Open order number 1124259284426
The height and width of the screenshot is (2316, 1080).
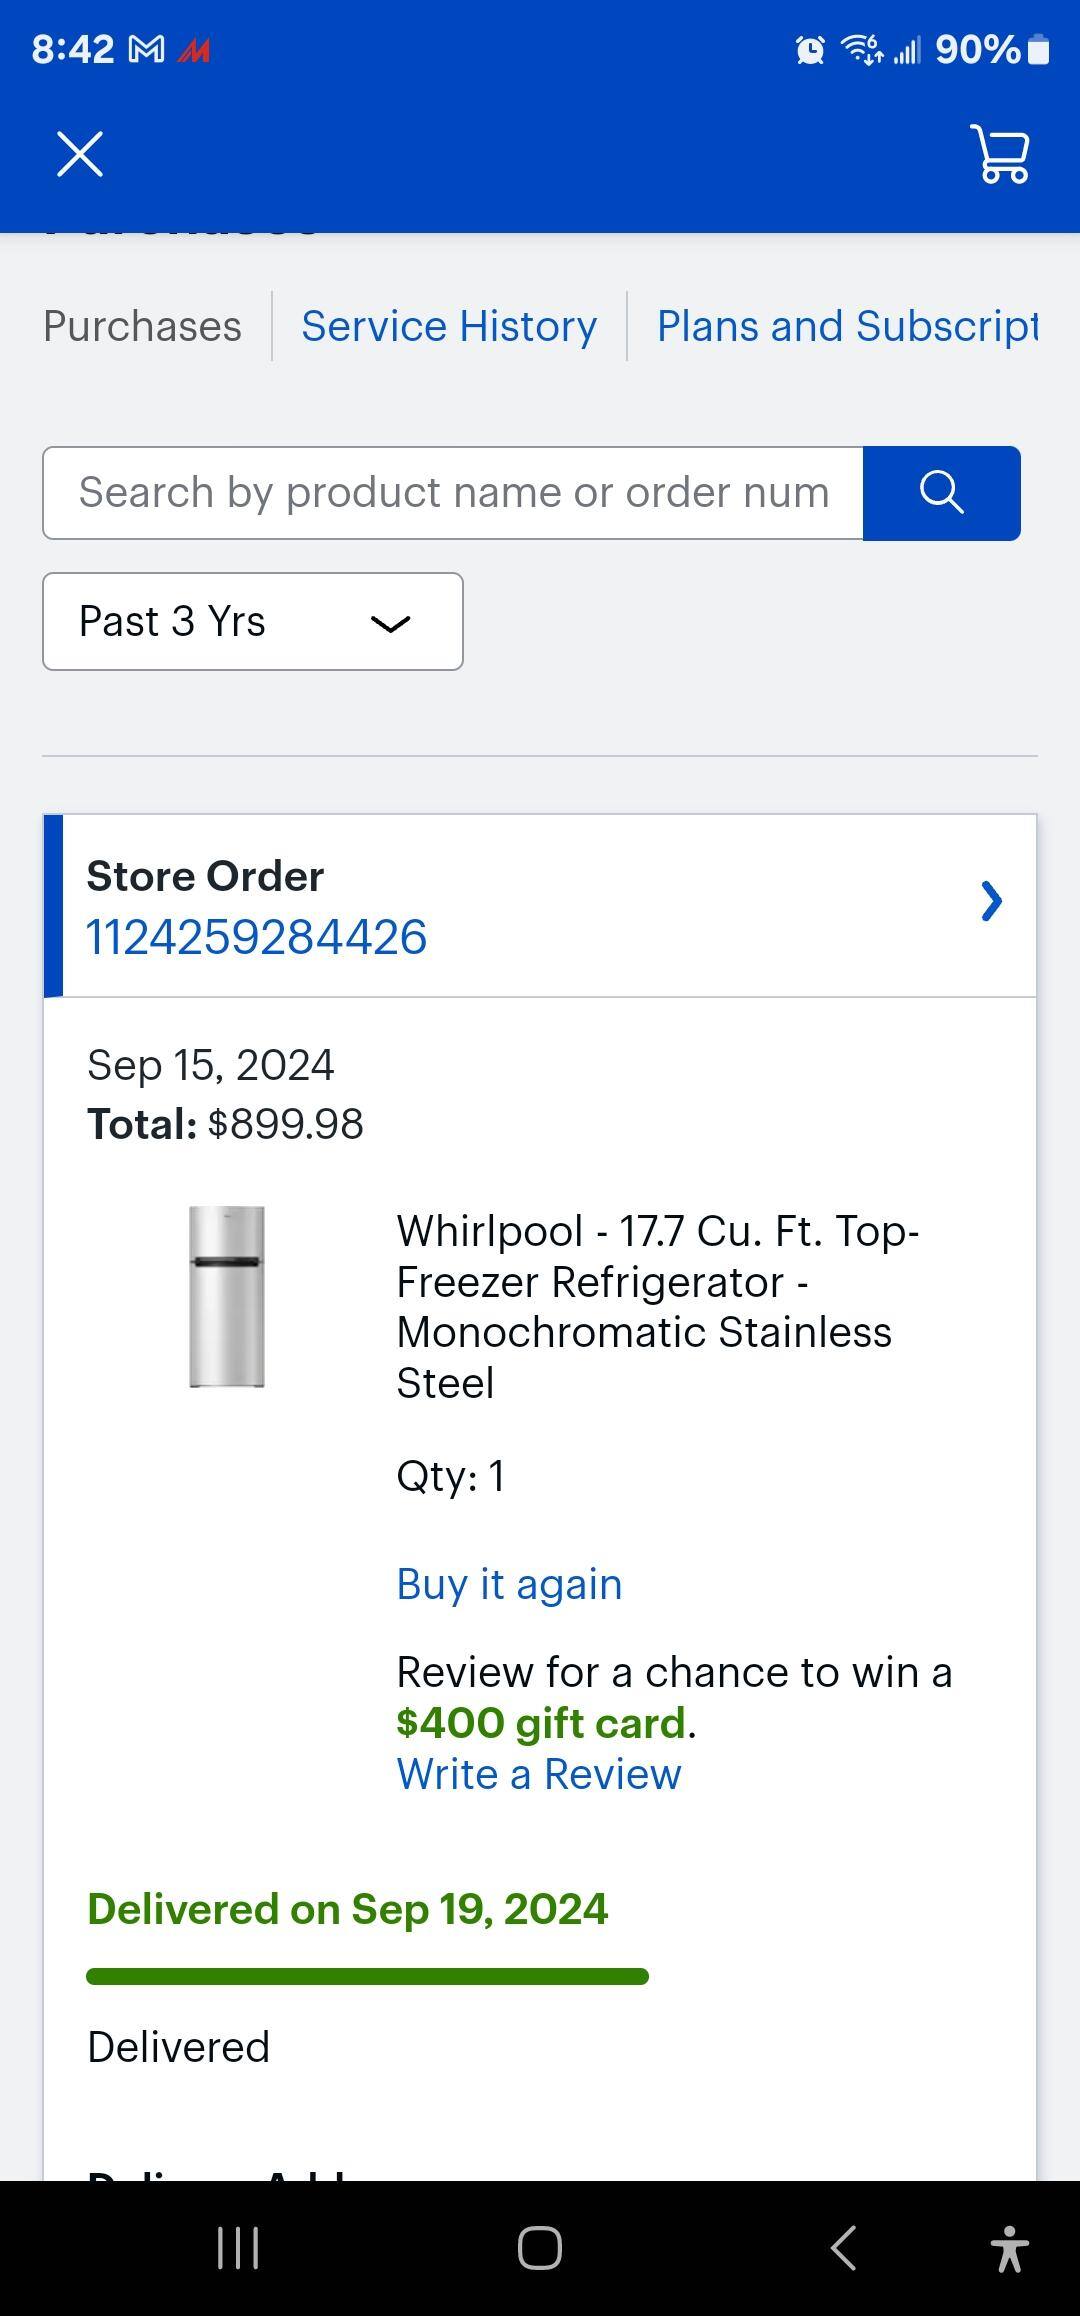[x=257, y=937]
